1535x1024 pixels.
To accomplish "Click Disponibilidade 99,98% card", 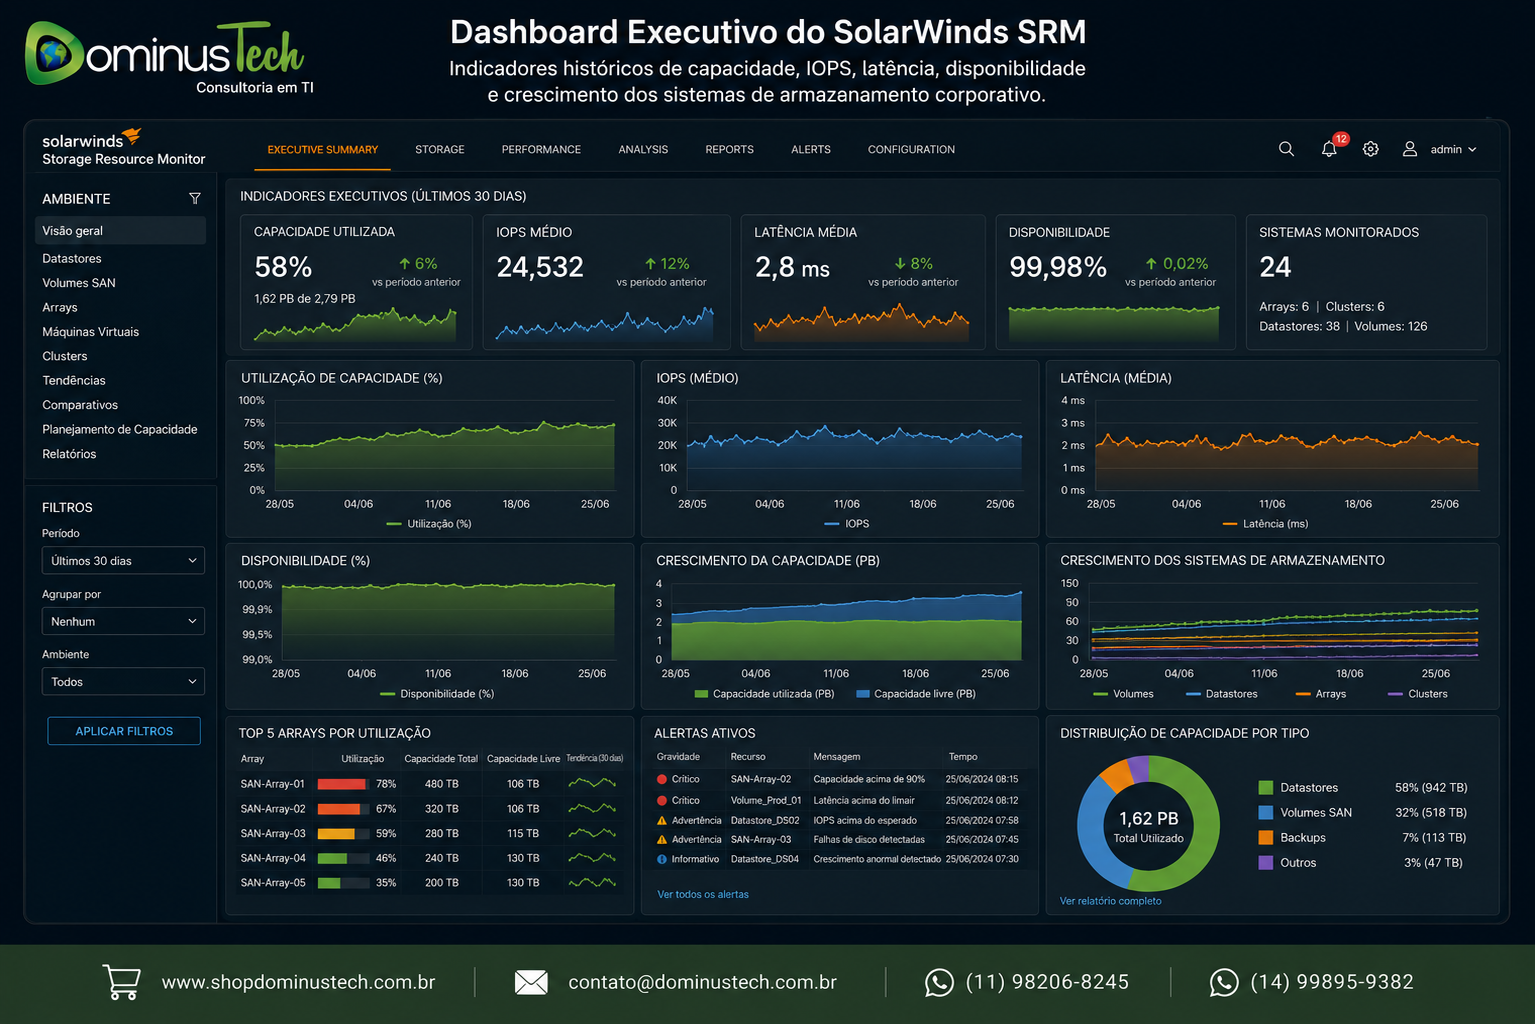I will click(1115, 282).
